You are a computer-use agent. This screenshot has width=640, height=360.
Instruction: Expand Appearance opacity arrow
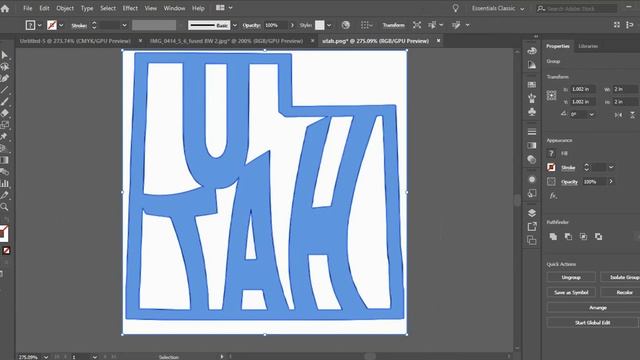(611, 181)
